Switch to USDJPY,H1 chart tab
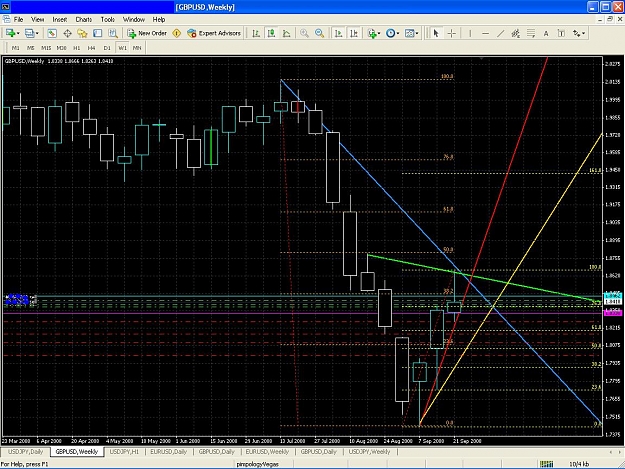The width and height of the screenshot is (625, 469). (124, 451)
